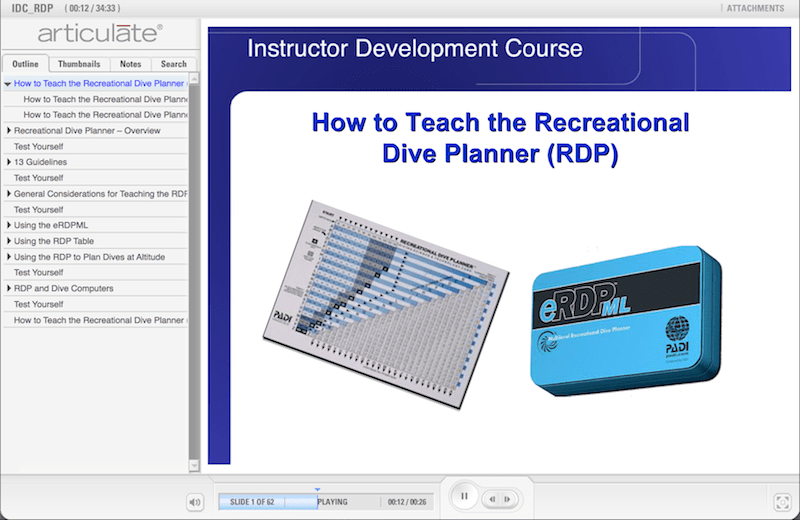Click the eRDPML device image

click(x=626, y=320)
